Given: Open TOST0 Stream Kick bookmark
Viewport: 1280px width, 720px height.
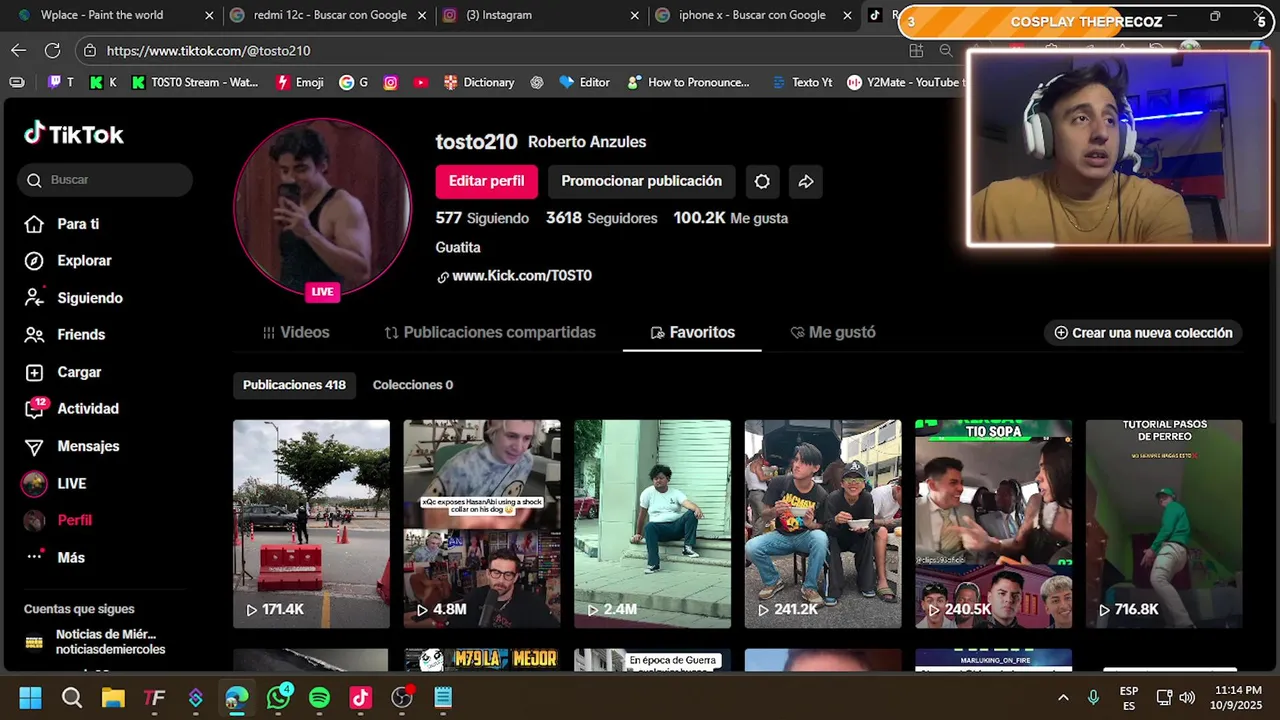Looking at the screenshot, I should coord(194,82).
